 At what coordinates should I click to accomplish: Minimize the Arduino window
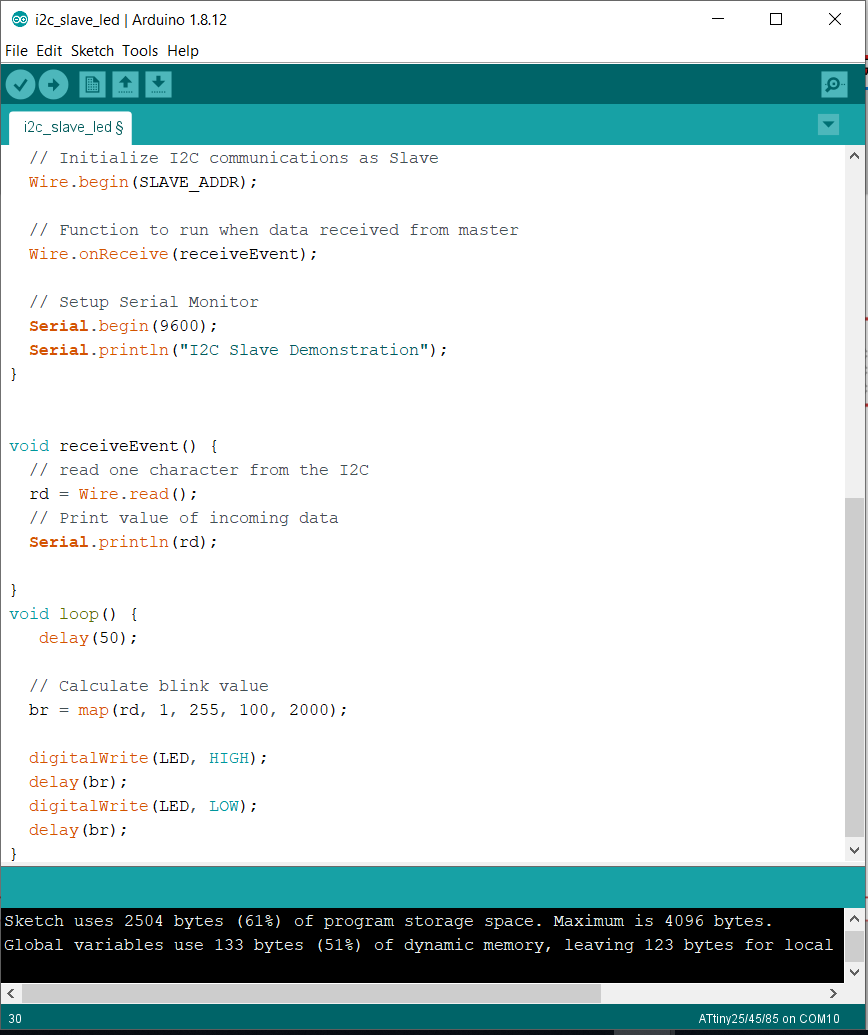pyautogui.click(x=718, y=19)
